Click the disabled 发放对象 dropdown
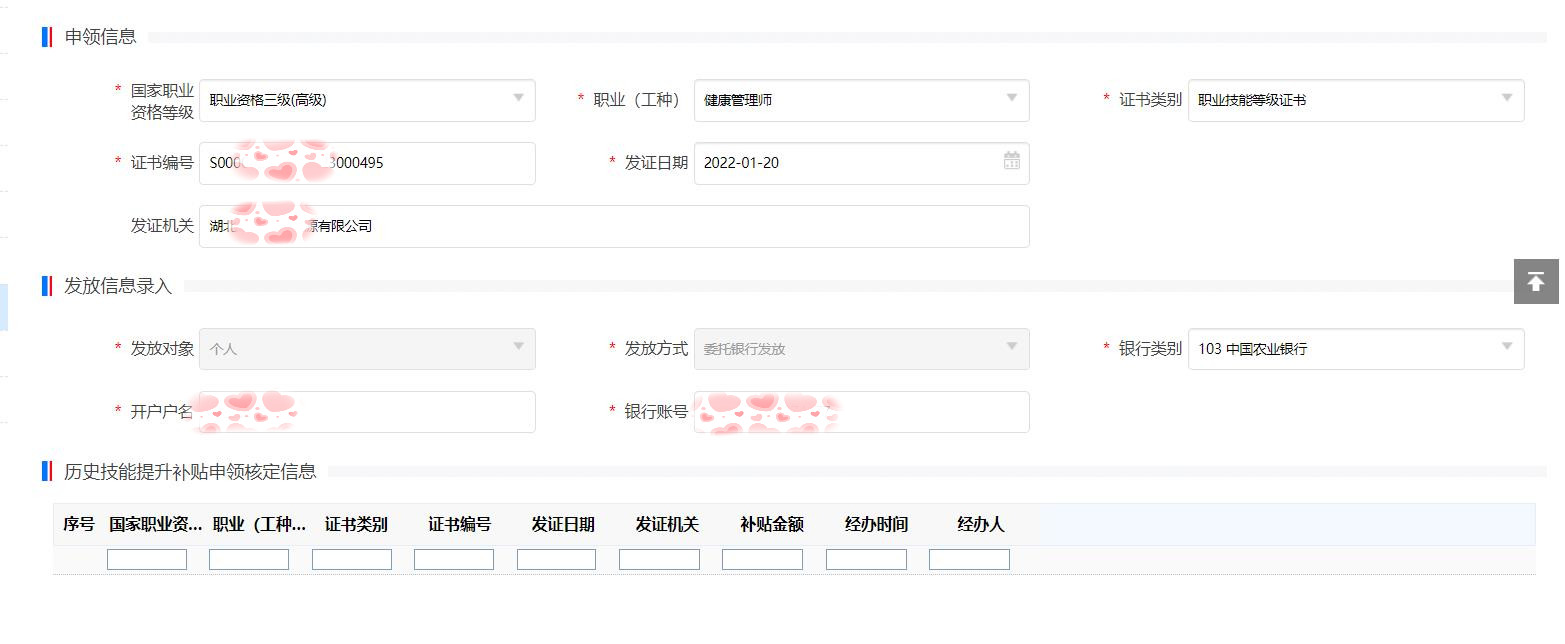Viewport: 1565px width, 644px height. (367, 349)
